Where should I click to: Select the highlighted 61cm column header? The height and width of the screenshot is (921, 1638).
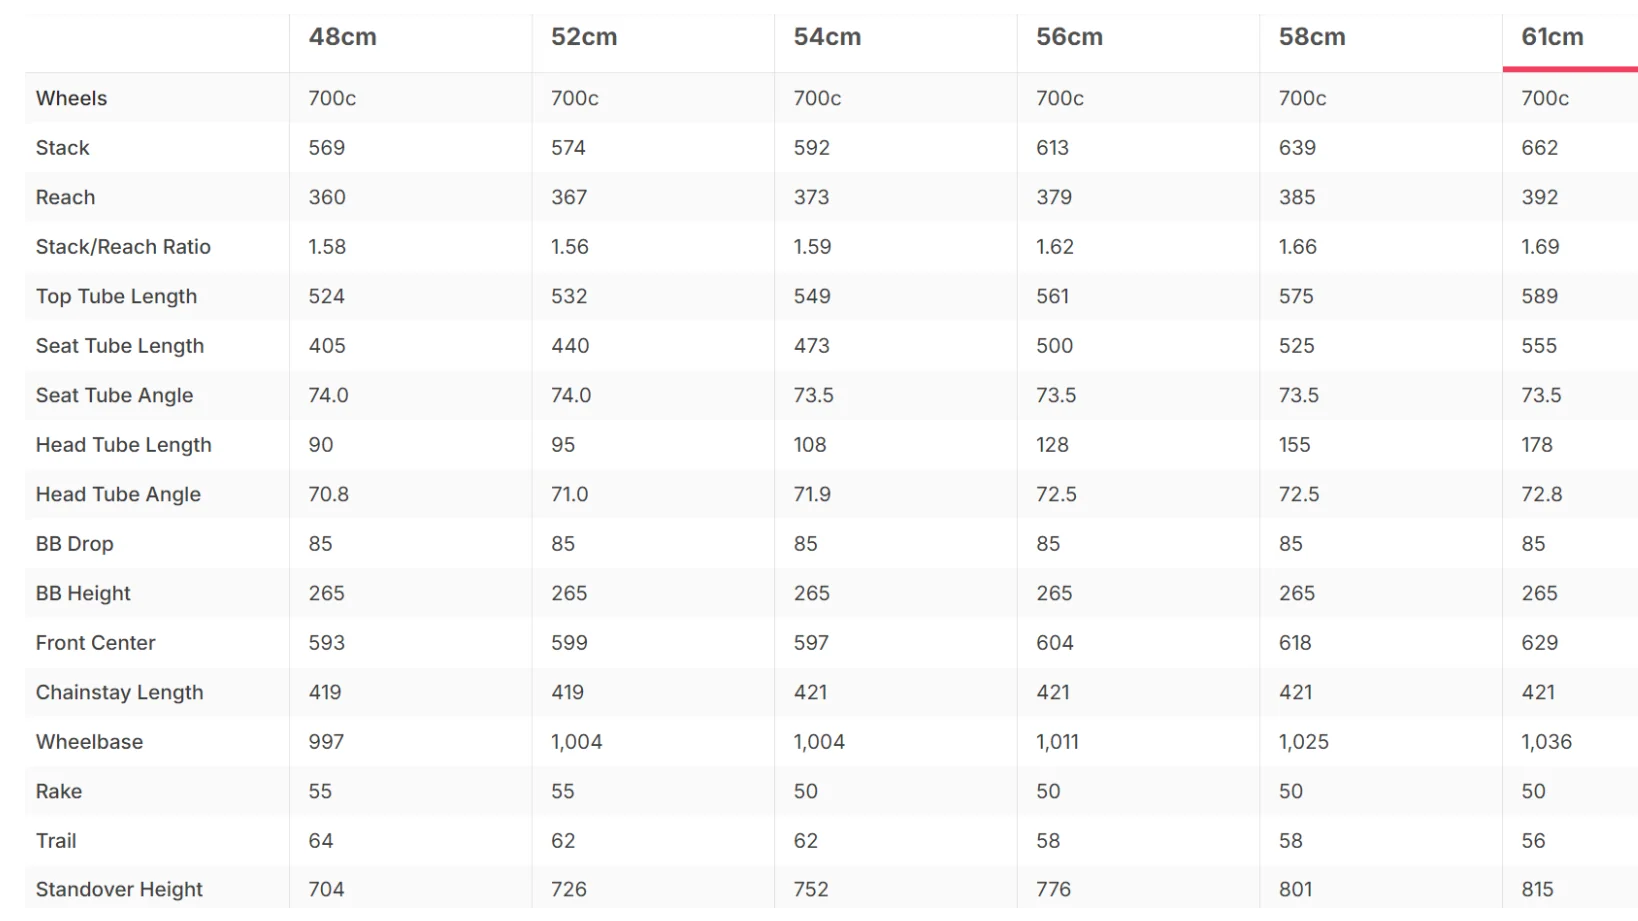click(1552, 37)
